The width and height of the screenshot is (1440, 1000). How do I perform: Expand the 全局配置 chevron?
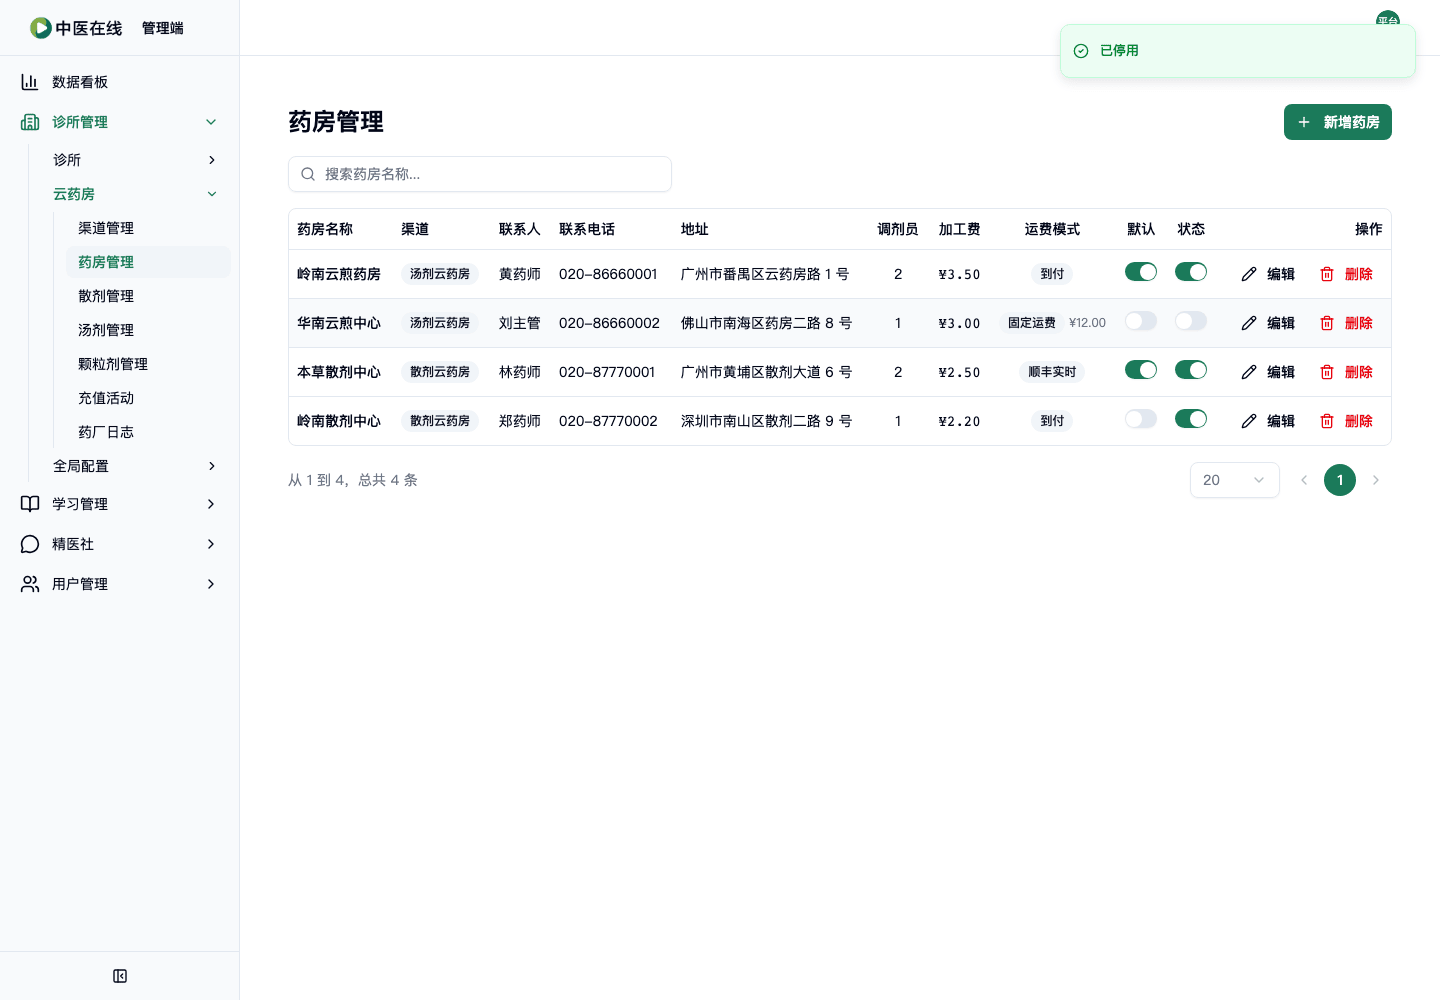coord(211,466)
